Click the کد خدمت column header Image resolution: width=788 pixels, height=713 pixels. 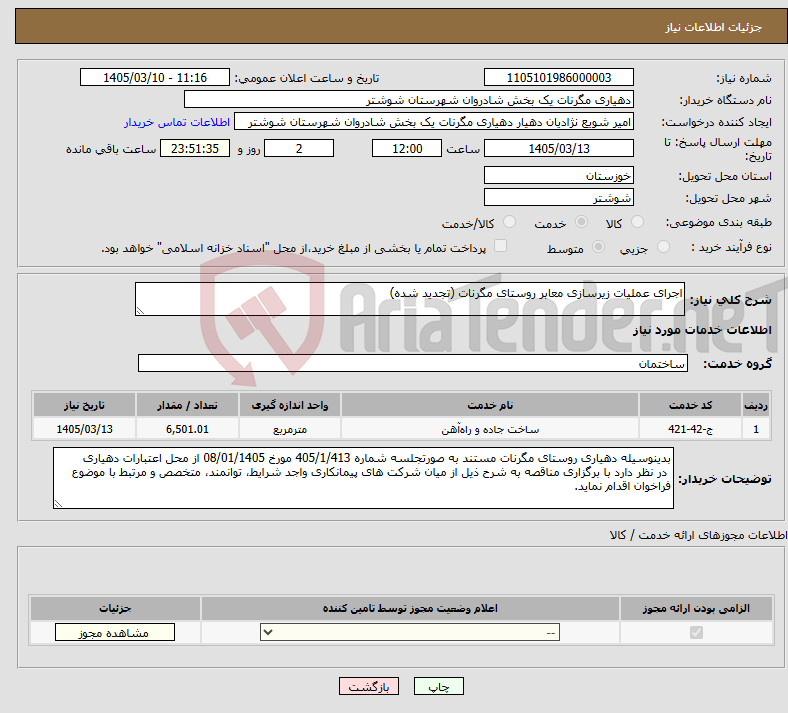pos(691,405)
